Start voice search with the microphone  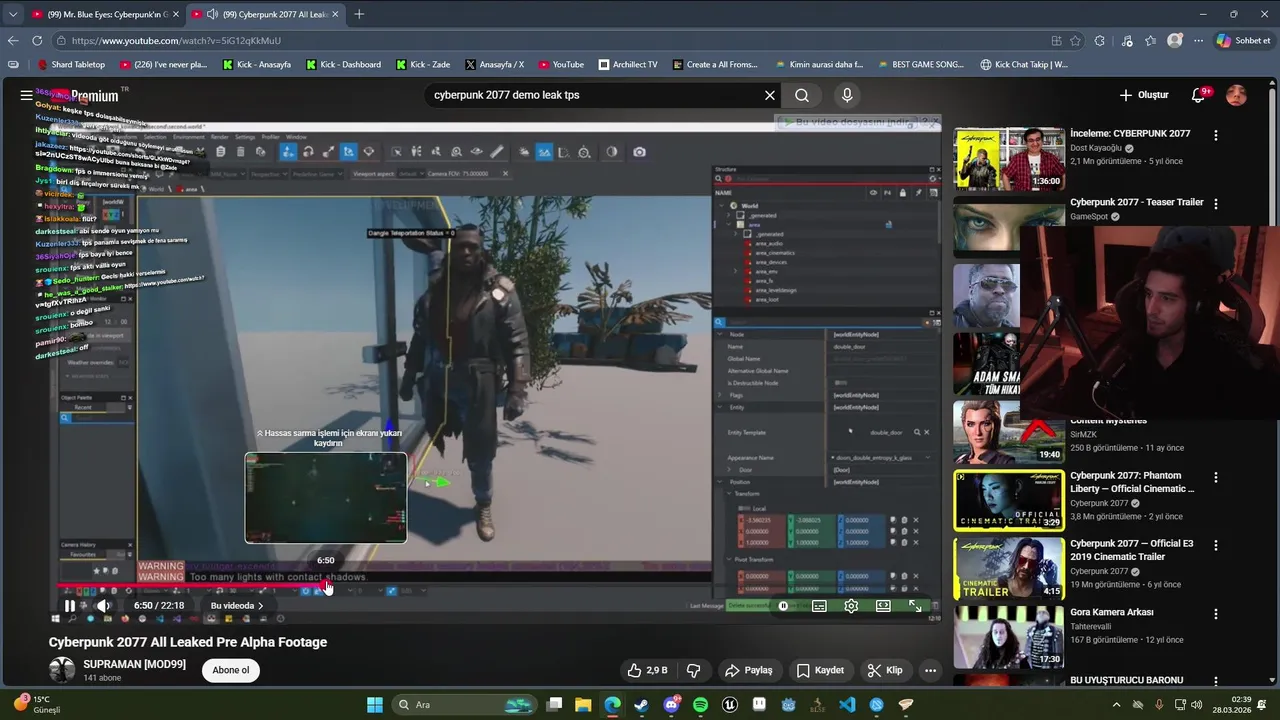pyautogui.click(x=847, y=95)
